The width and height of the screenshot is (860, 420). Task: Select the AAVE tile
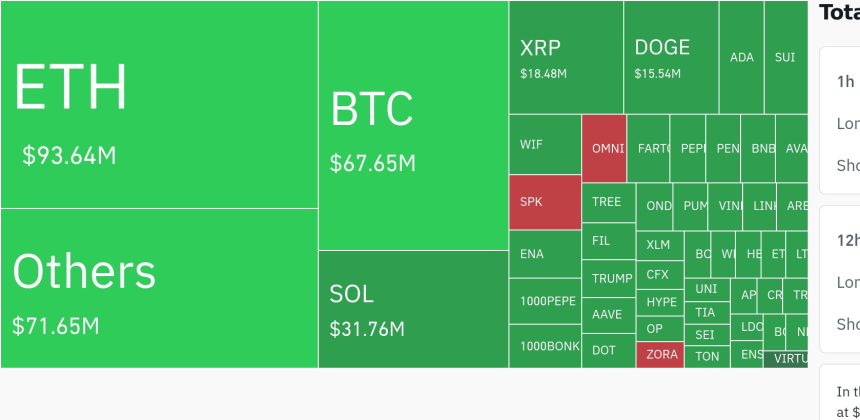tap(607, 315)
